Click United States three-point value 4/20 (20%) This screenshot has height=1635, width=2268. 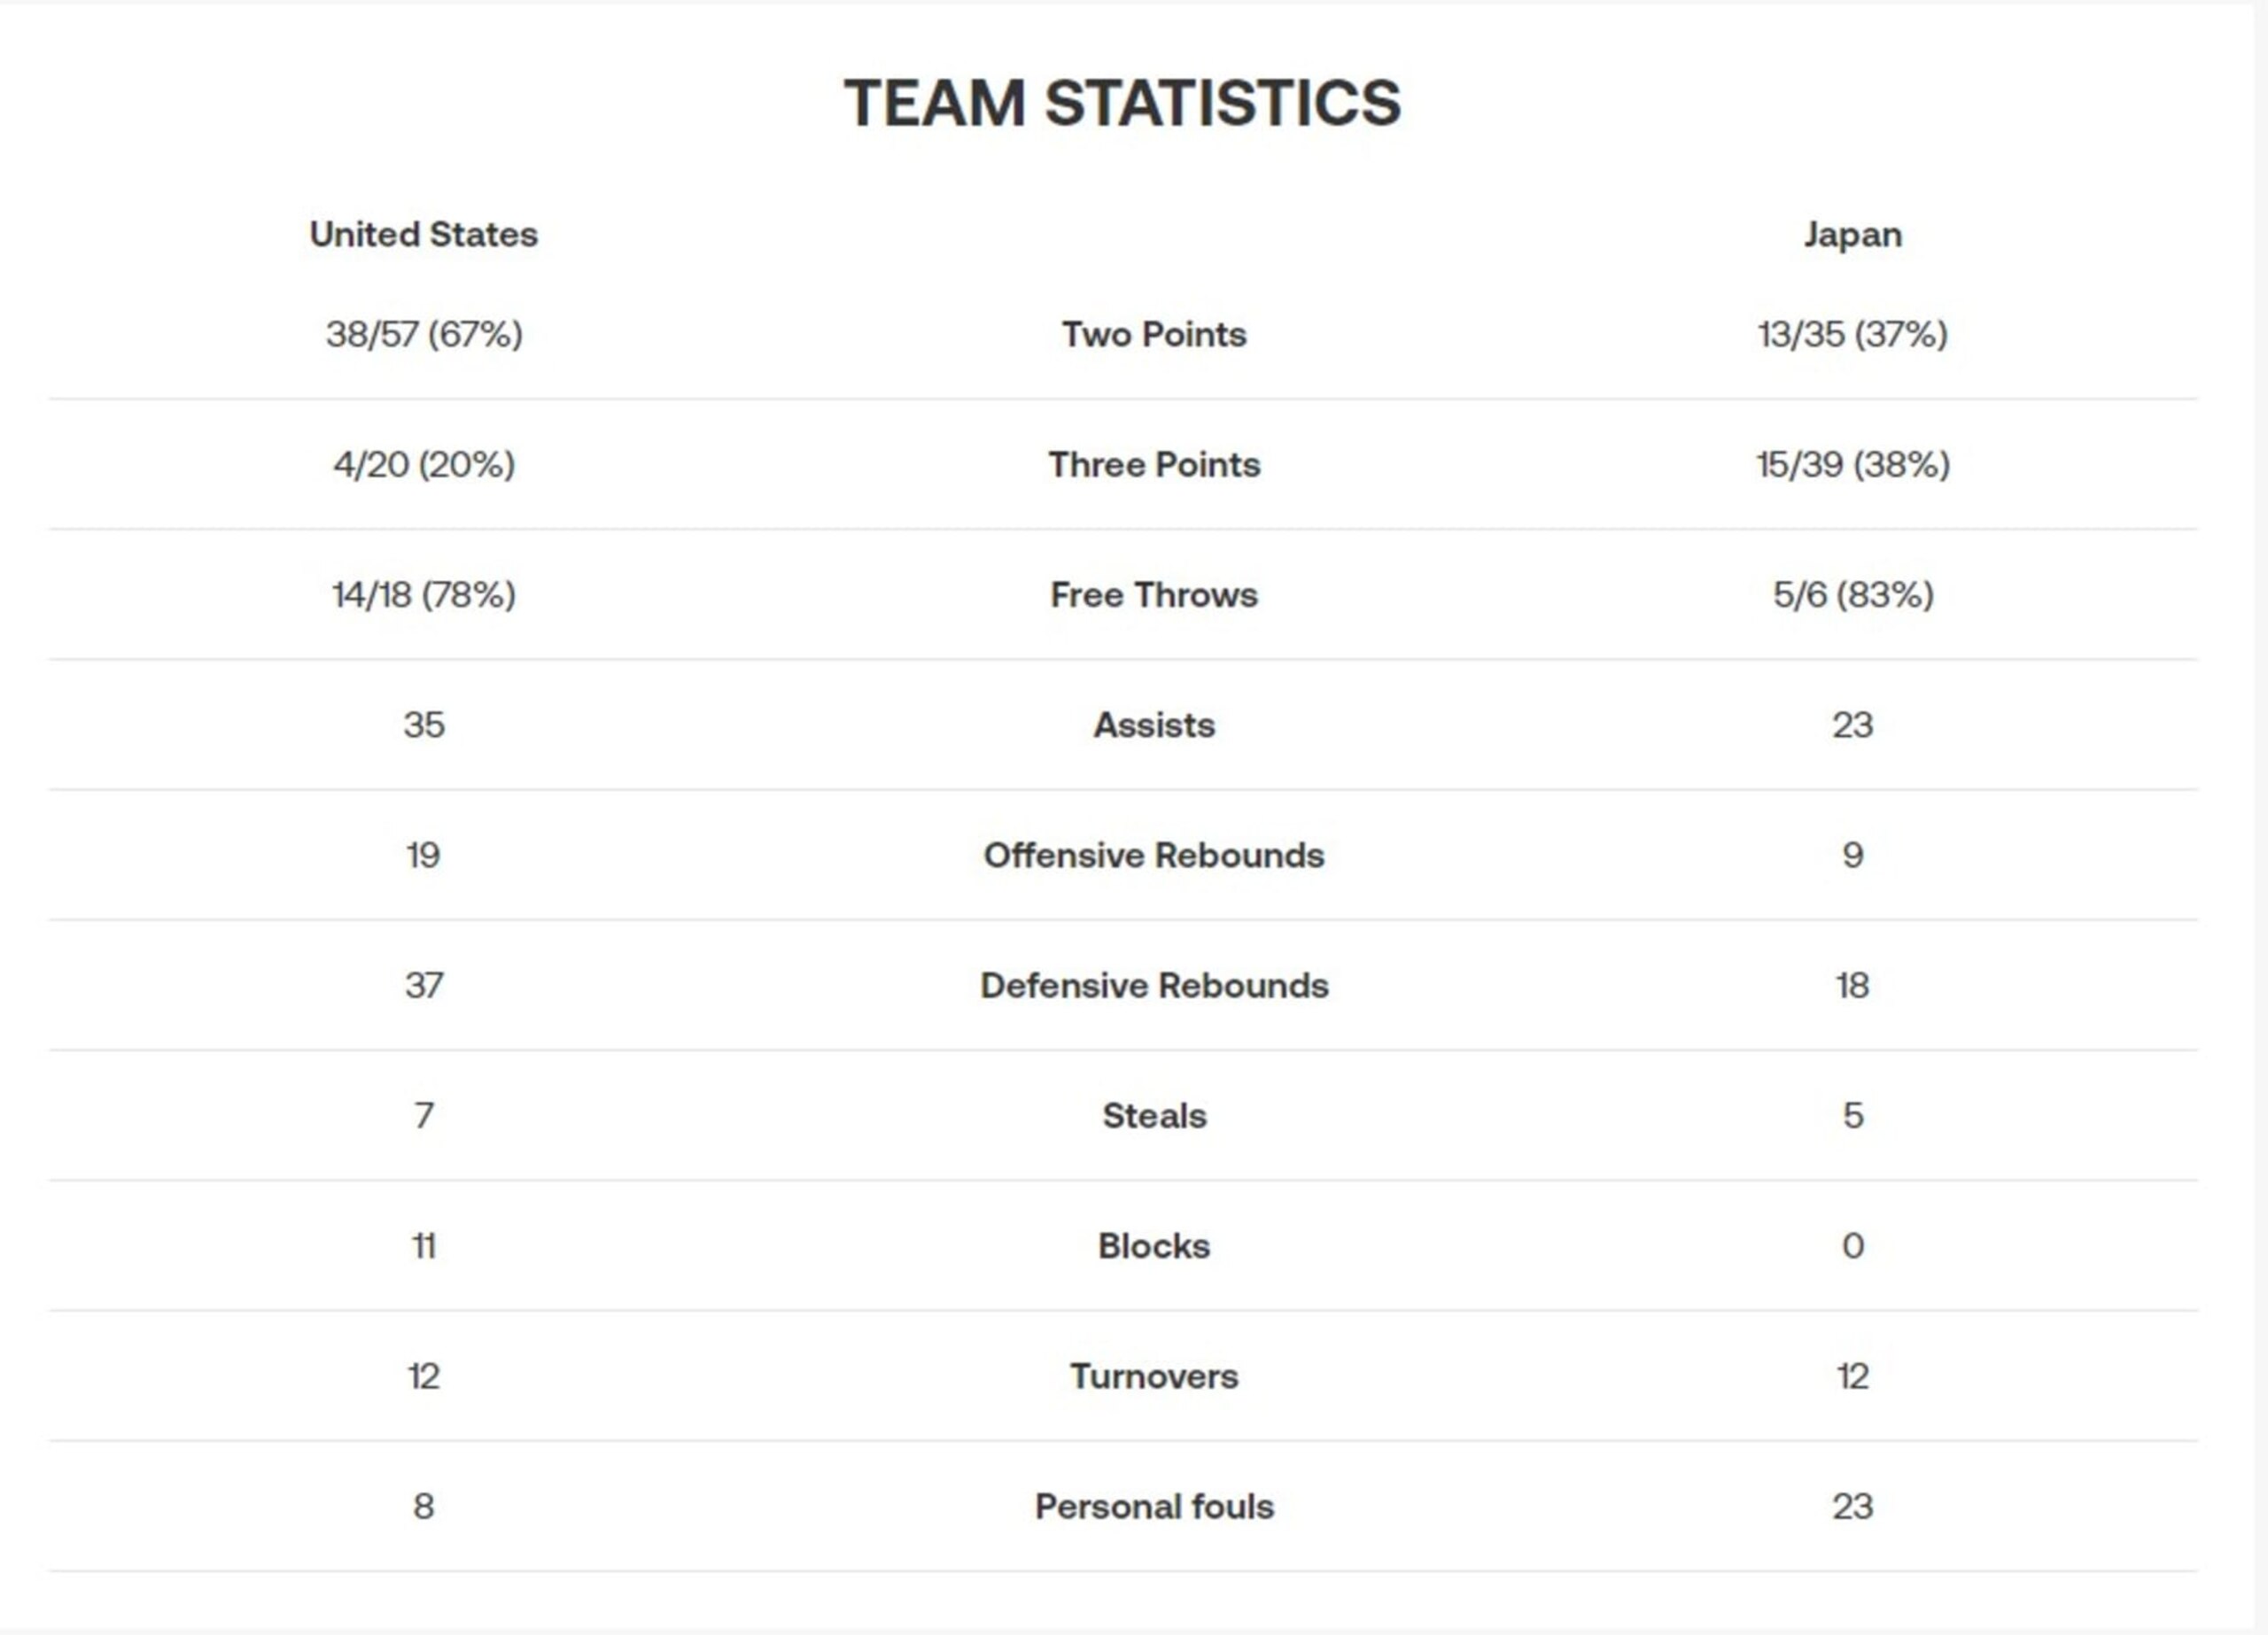pos(424,464)
